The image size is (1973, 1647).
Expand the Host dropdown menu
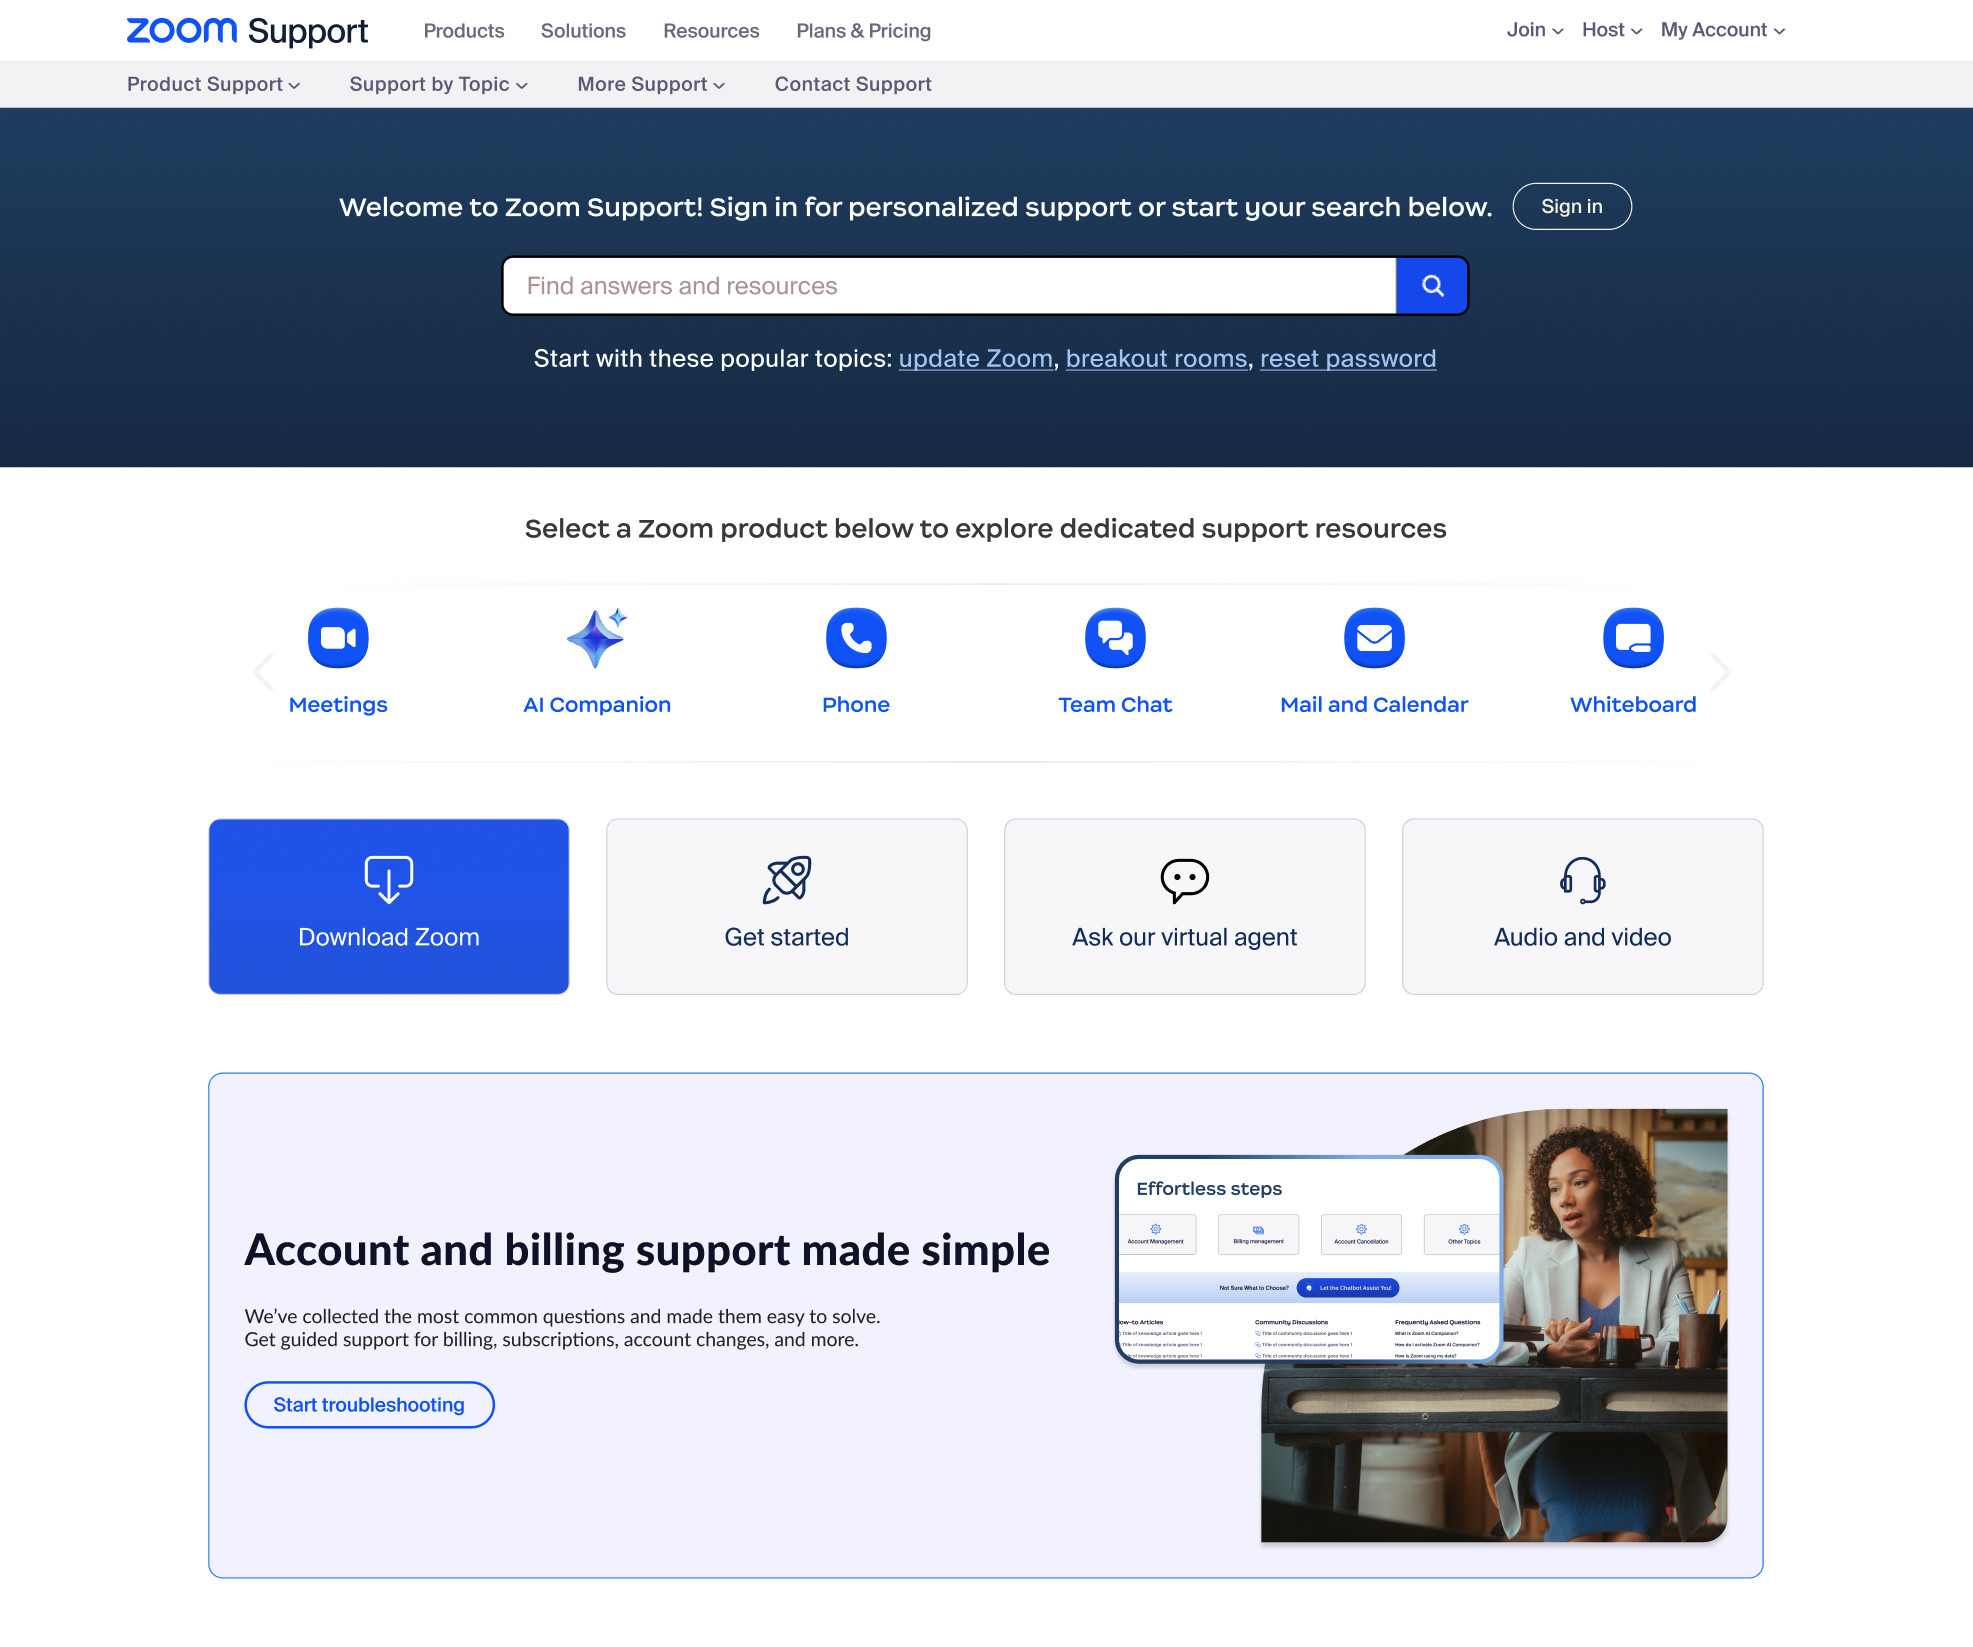tap(1611, 30)
